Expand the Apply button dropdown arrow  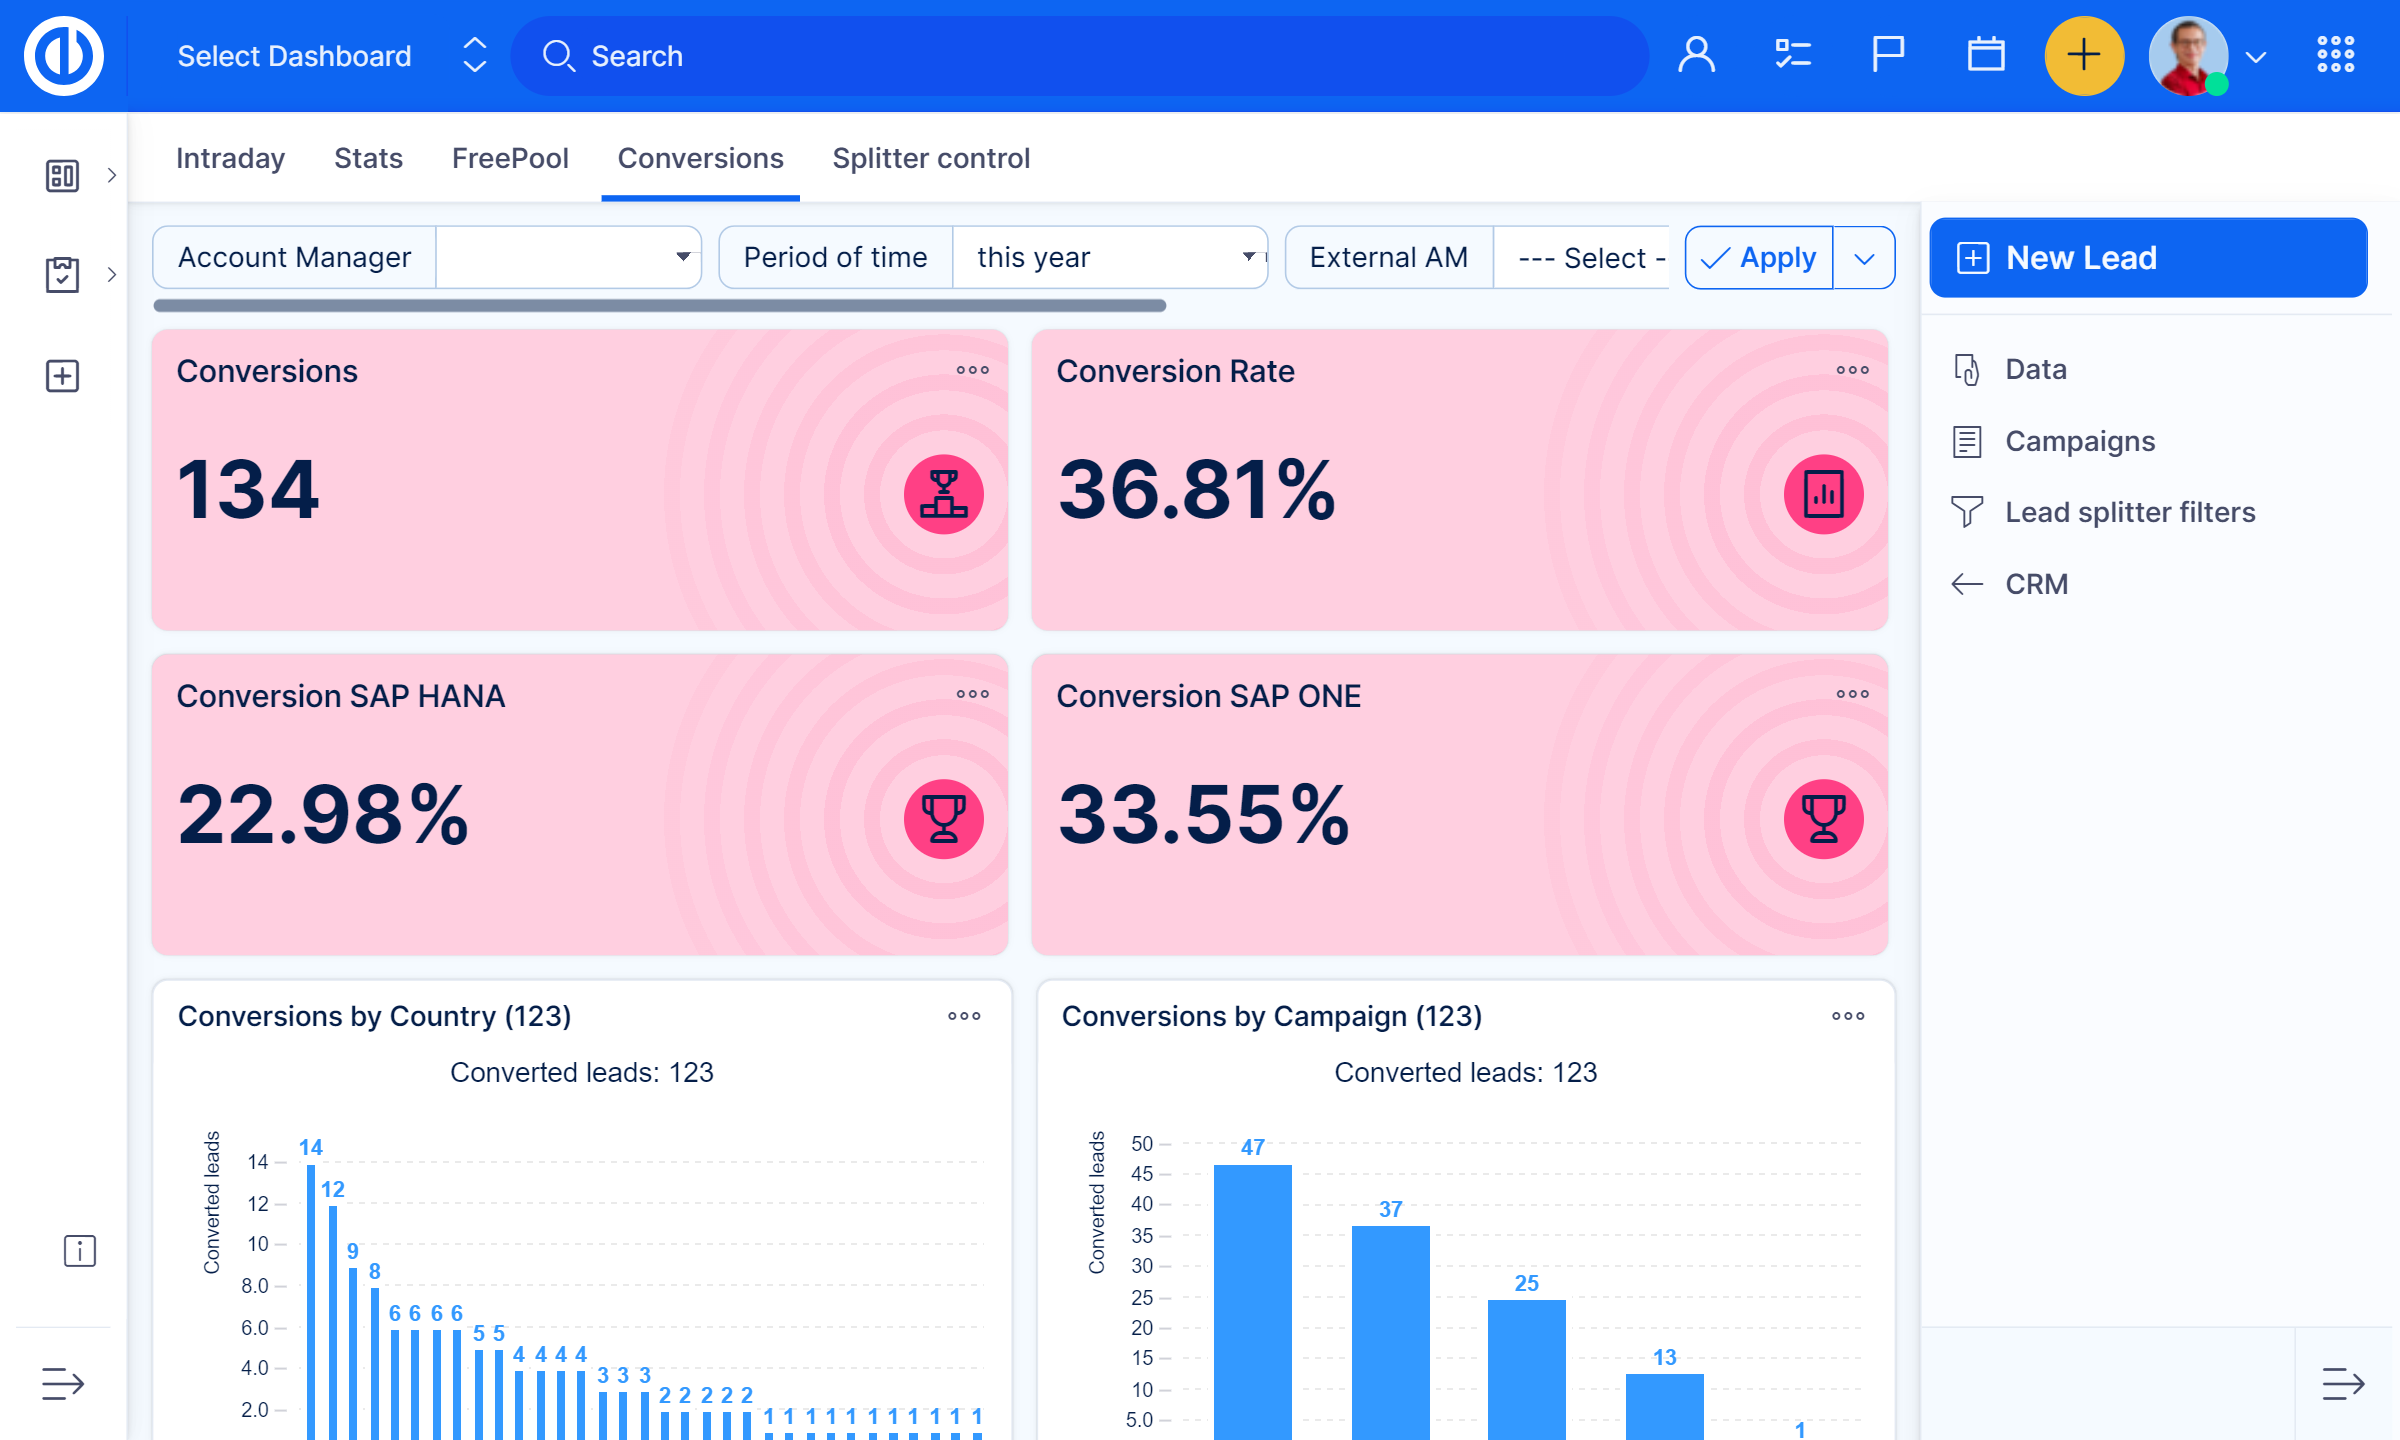tap(1864, 259)
